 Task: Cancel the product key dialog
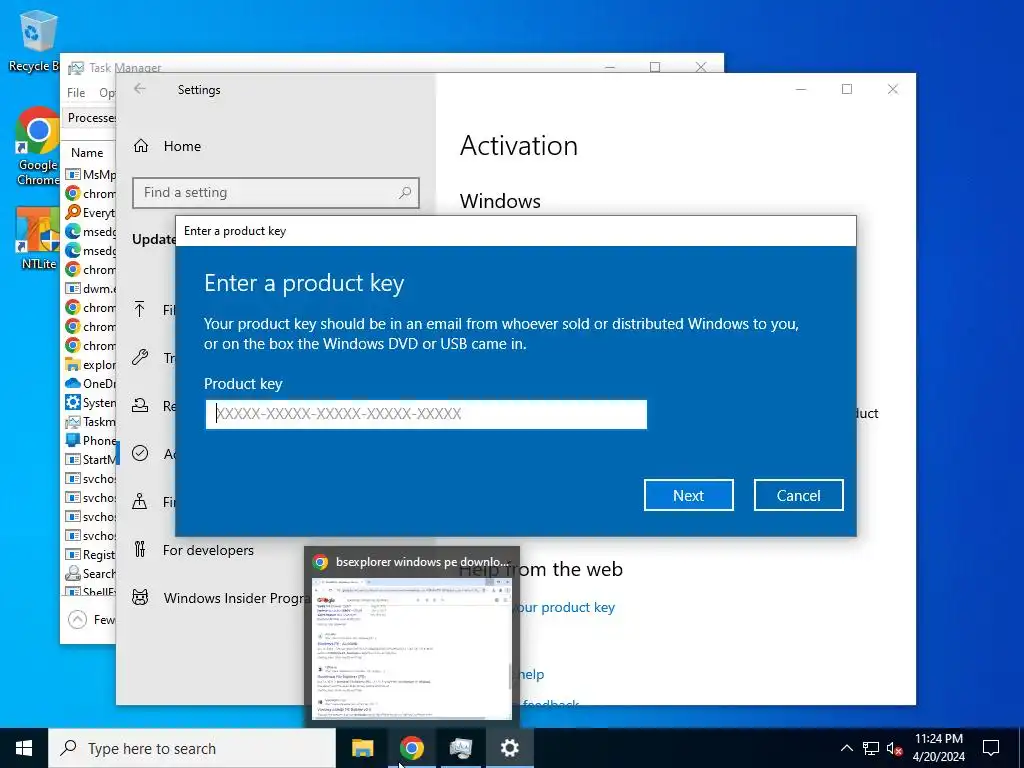click(x=798, y=495)
